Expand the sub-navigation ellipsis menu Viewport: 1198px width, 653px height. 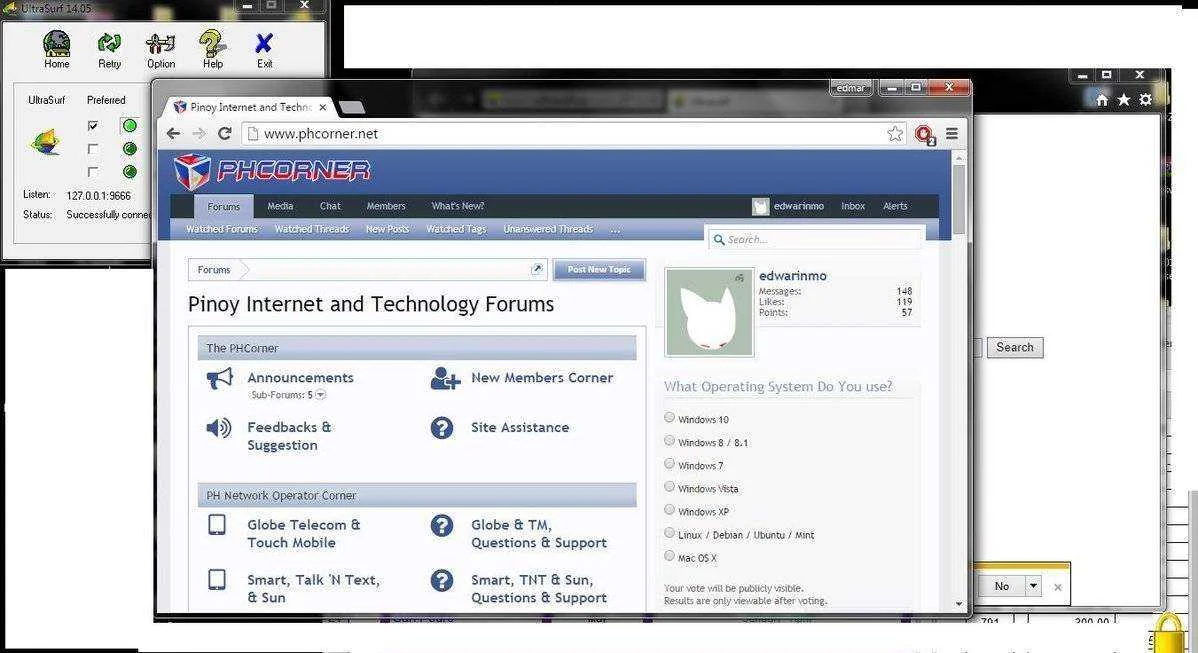[x=616, y=229]
